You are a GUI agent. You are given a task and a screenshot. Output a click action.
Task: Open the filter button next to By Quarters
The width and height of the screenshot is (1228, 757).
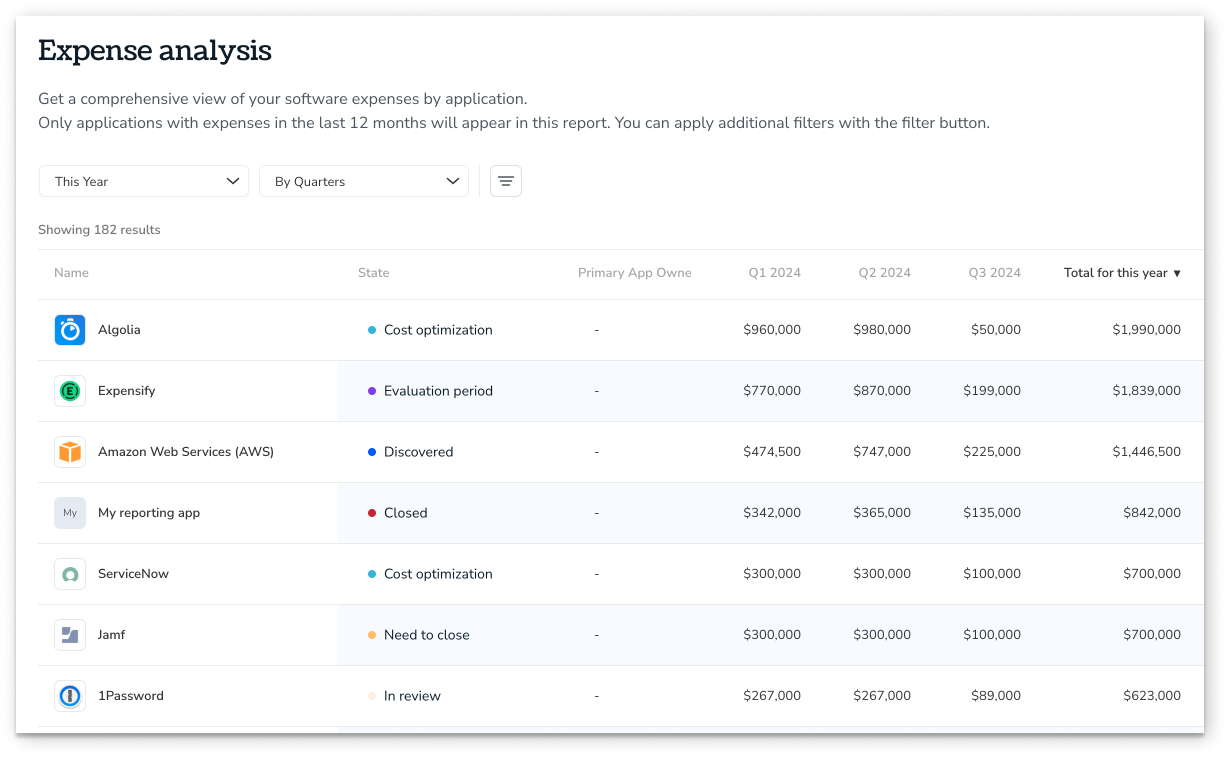[x=506, y=181]
